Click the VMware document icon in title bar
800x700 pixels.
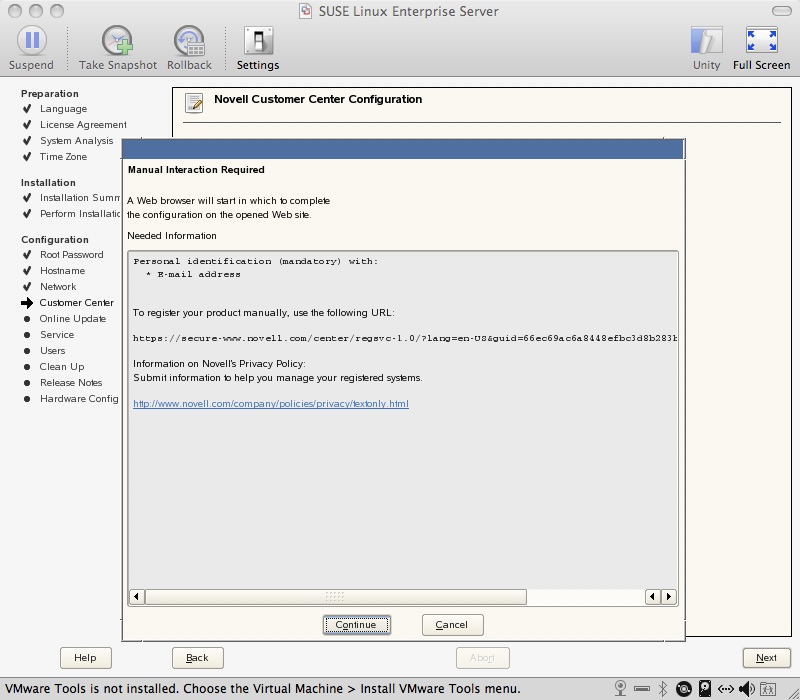click(305, 11)
